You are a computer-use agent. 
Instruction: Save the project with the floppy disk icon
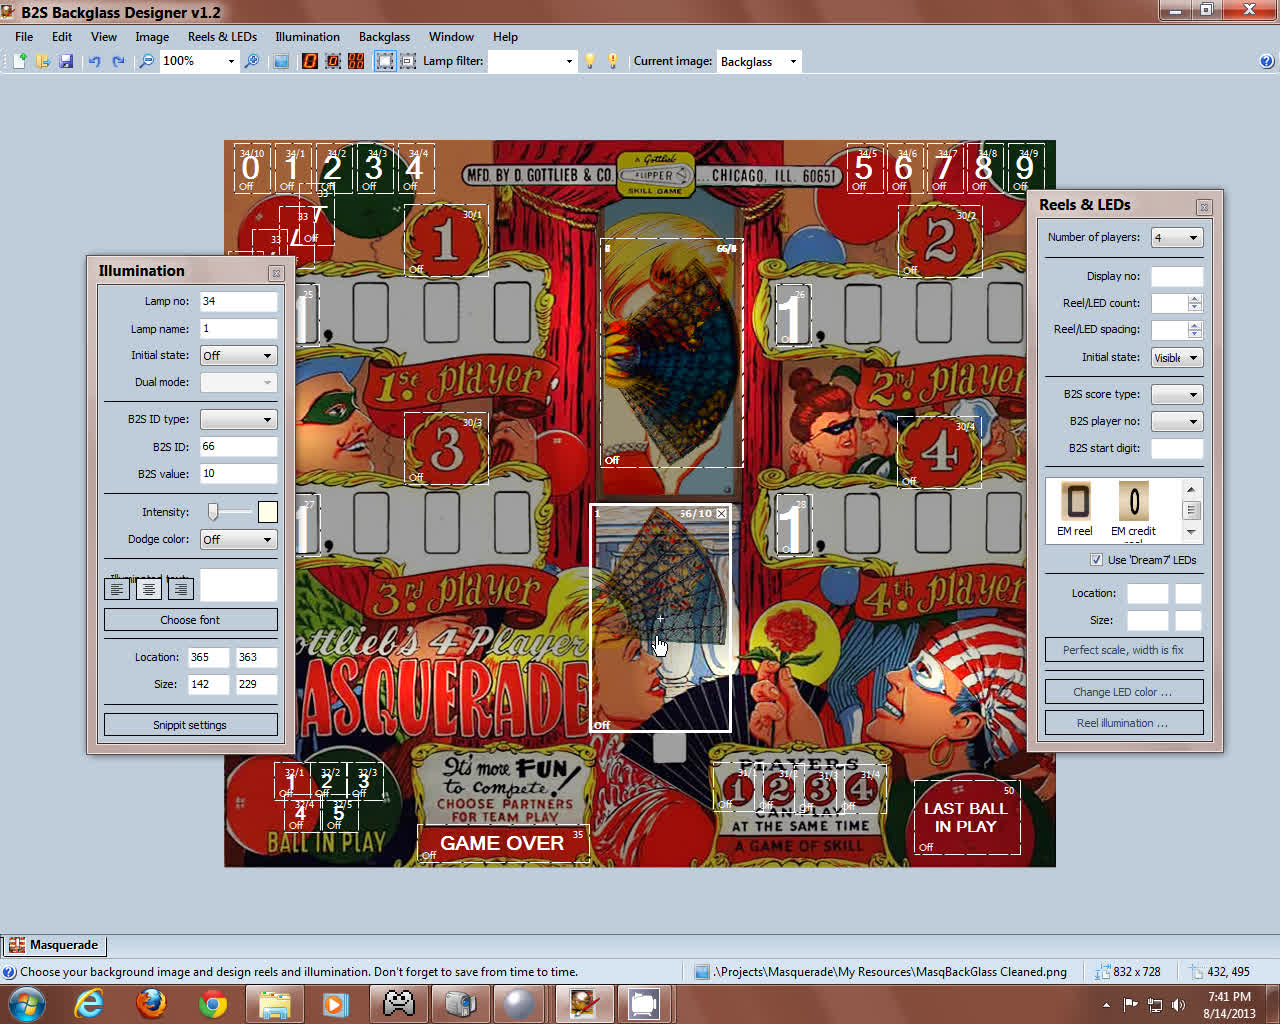tap(65, 61)
